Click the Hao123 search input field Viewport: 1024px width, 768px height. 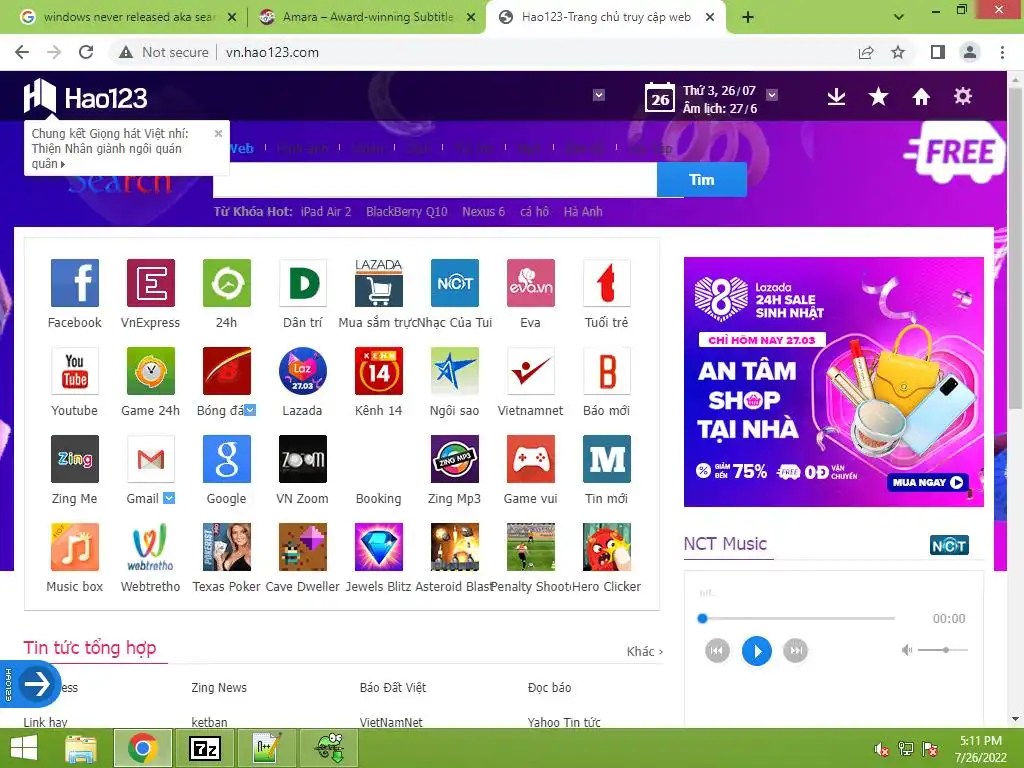pos(435,180)
